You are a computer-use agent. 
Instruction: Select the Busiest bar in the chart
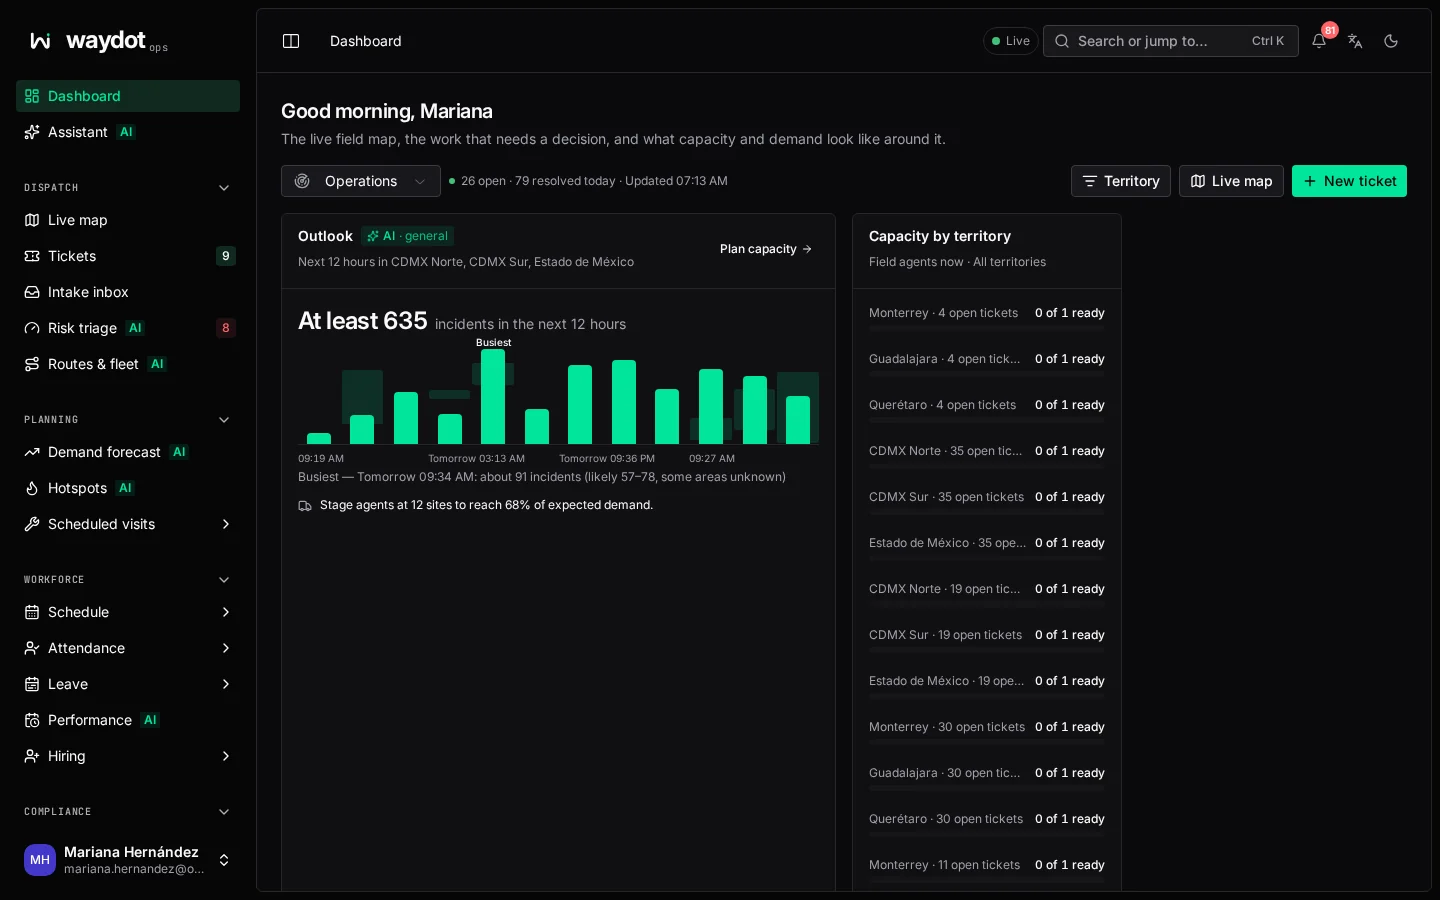(x=493, y=396)
